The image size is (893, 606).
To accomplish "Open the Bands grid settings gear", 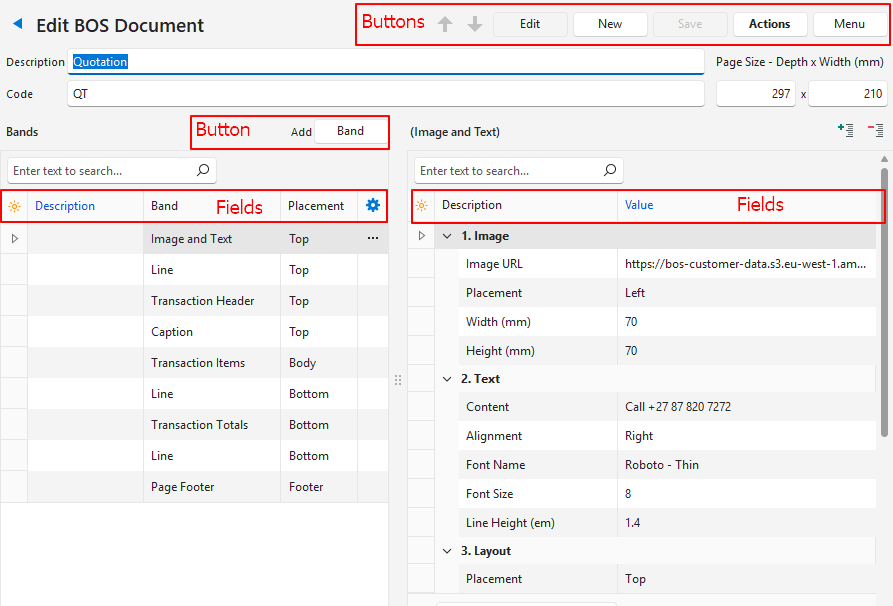I will [x=373, y=205].
